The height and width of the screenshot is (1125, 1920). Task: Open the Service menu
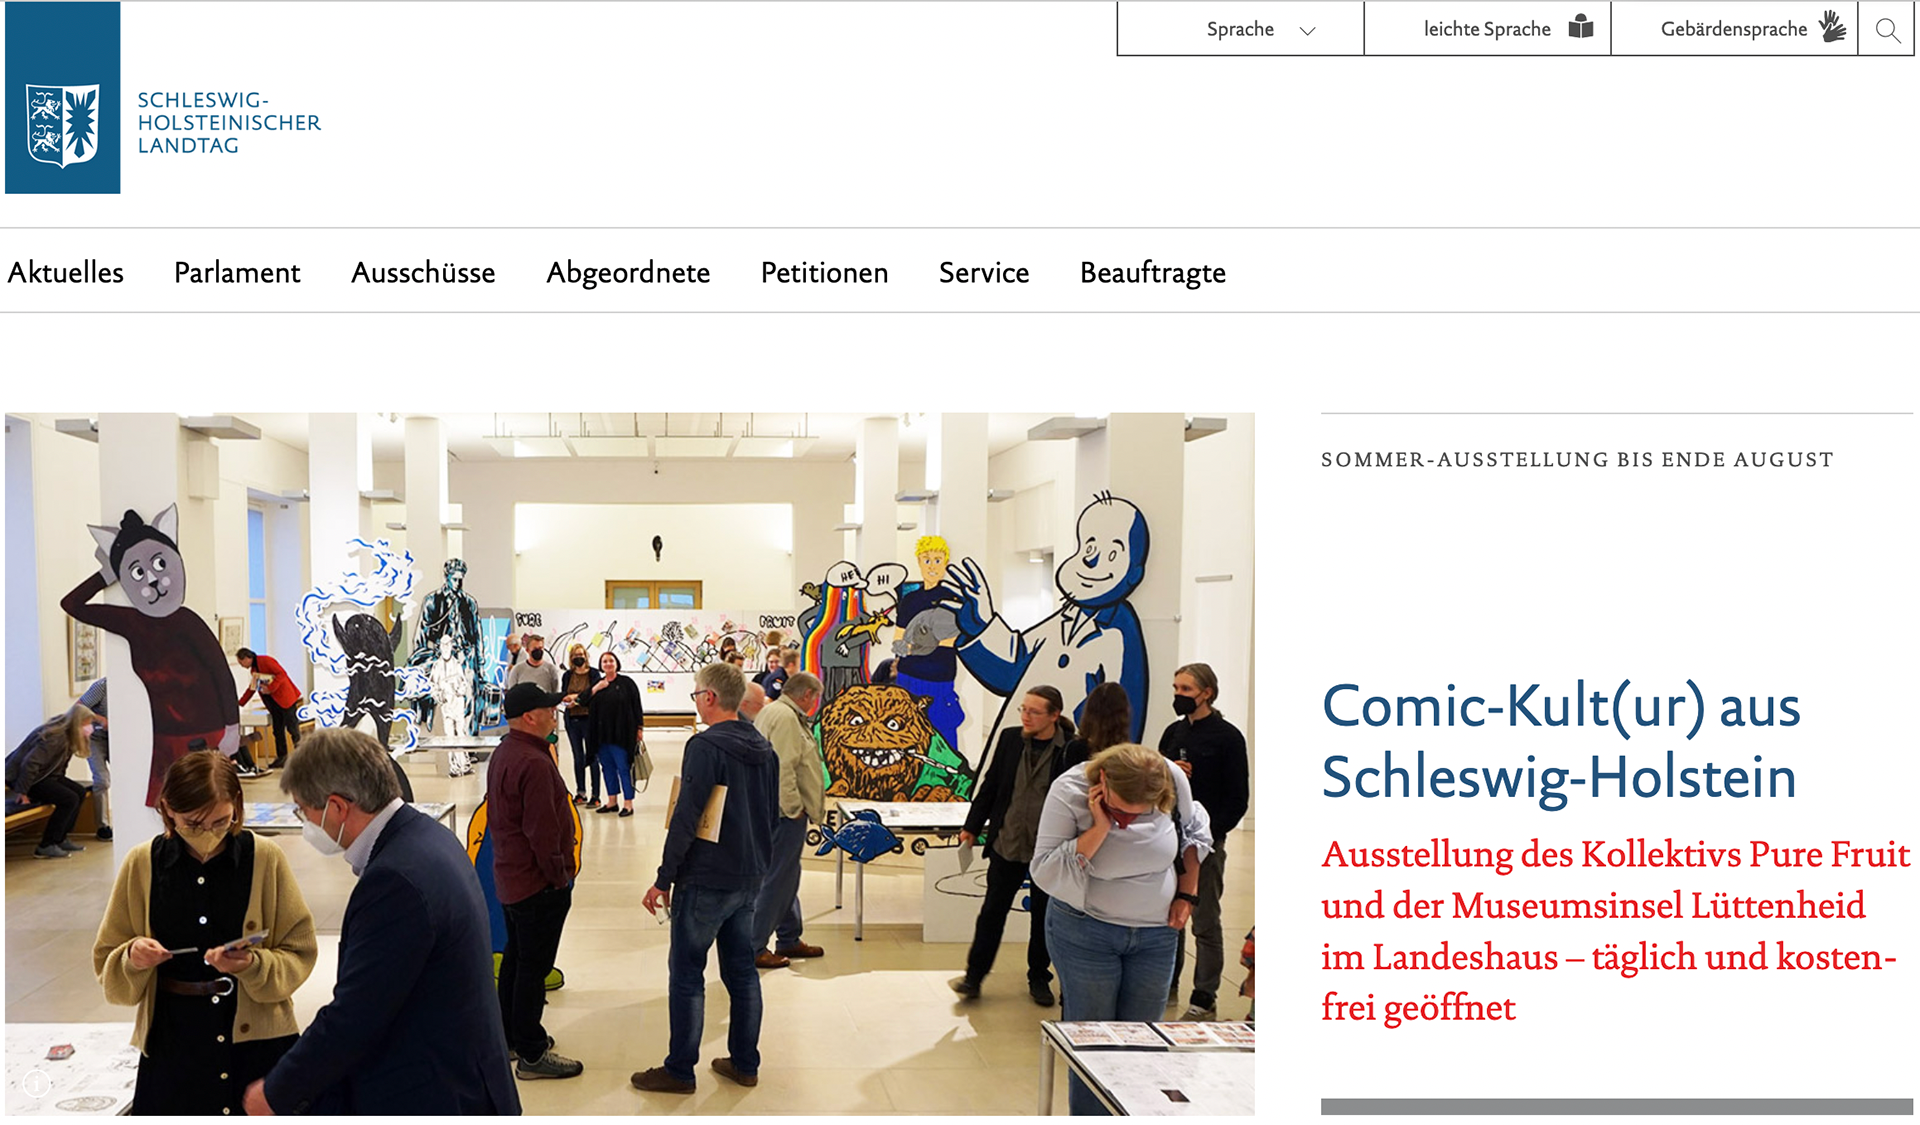point(984,272)
